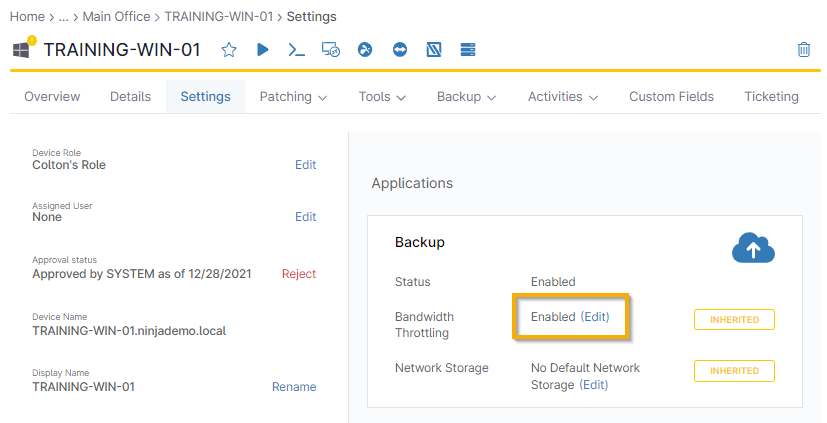Click the trash delete device icon

[x=804, y=49]
